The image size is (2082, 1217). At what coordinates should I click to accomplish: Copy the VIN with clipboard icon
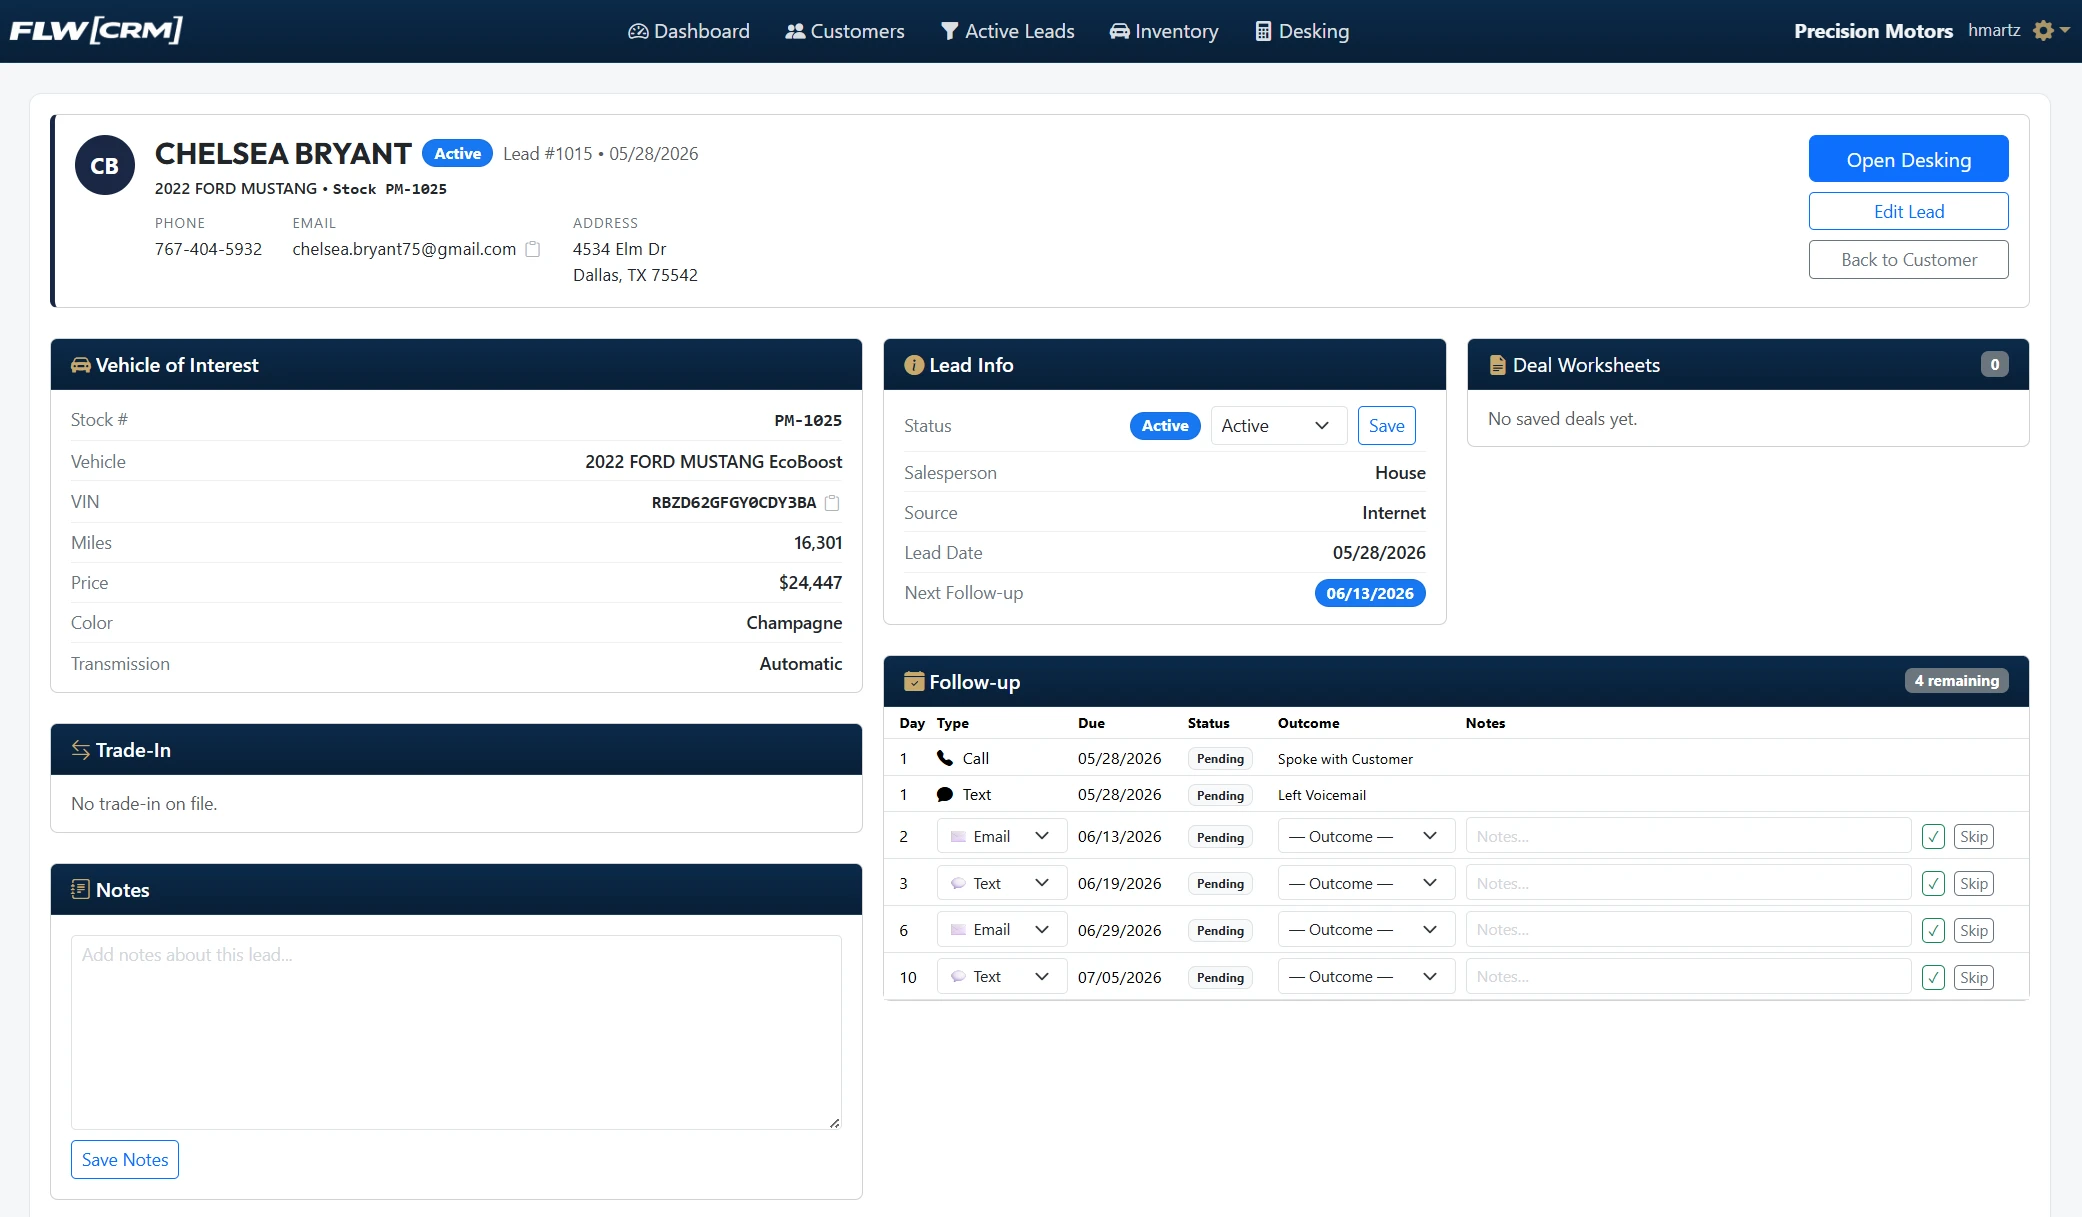point(832,503)
